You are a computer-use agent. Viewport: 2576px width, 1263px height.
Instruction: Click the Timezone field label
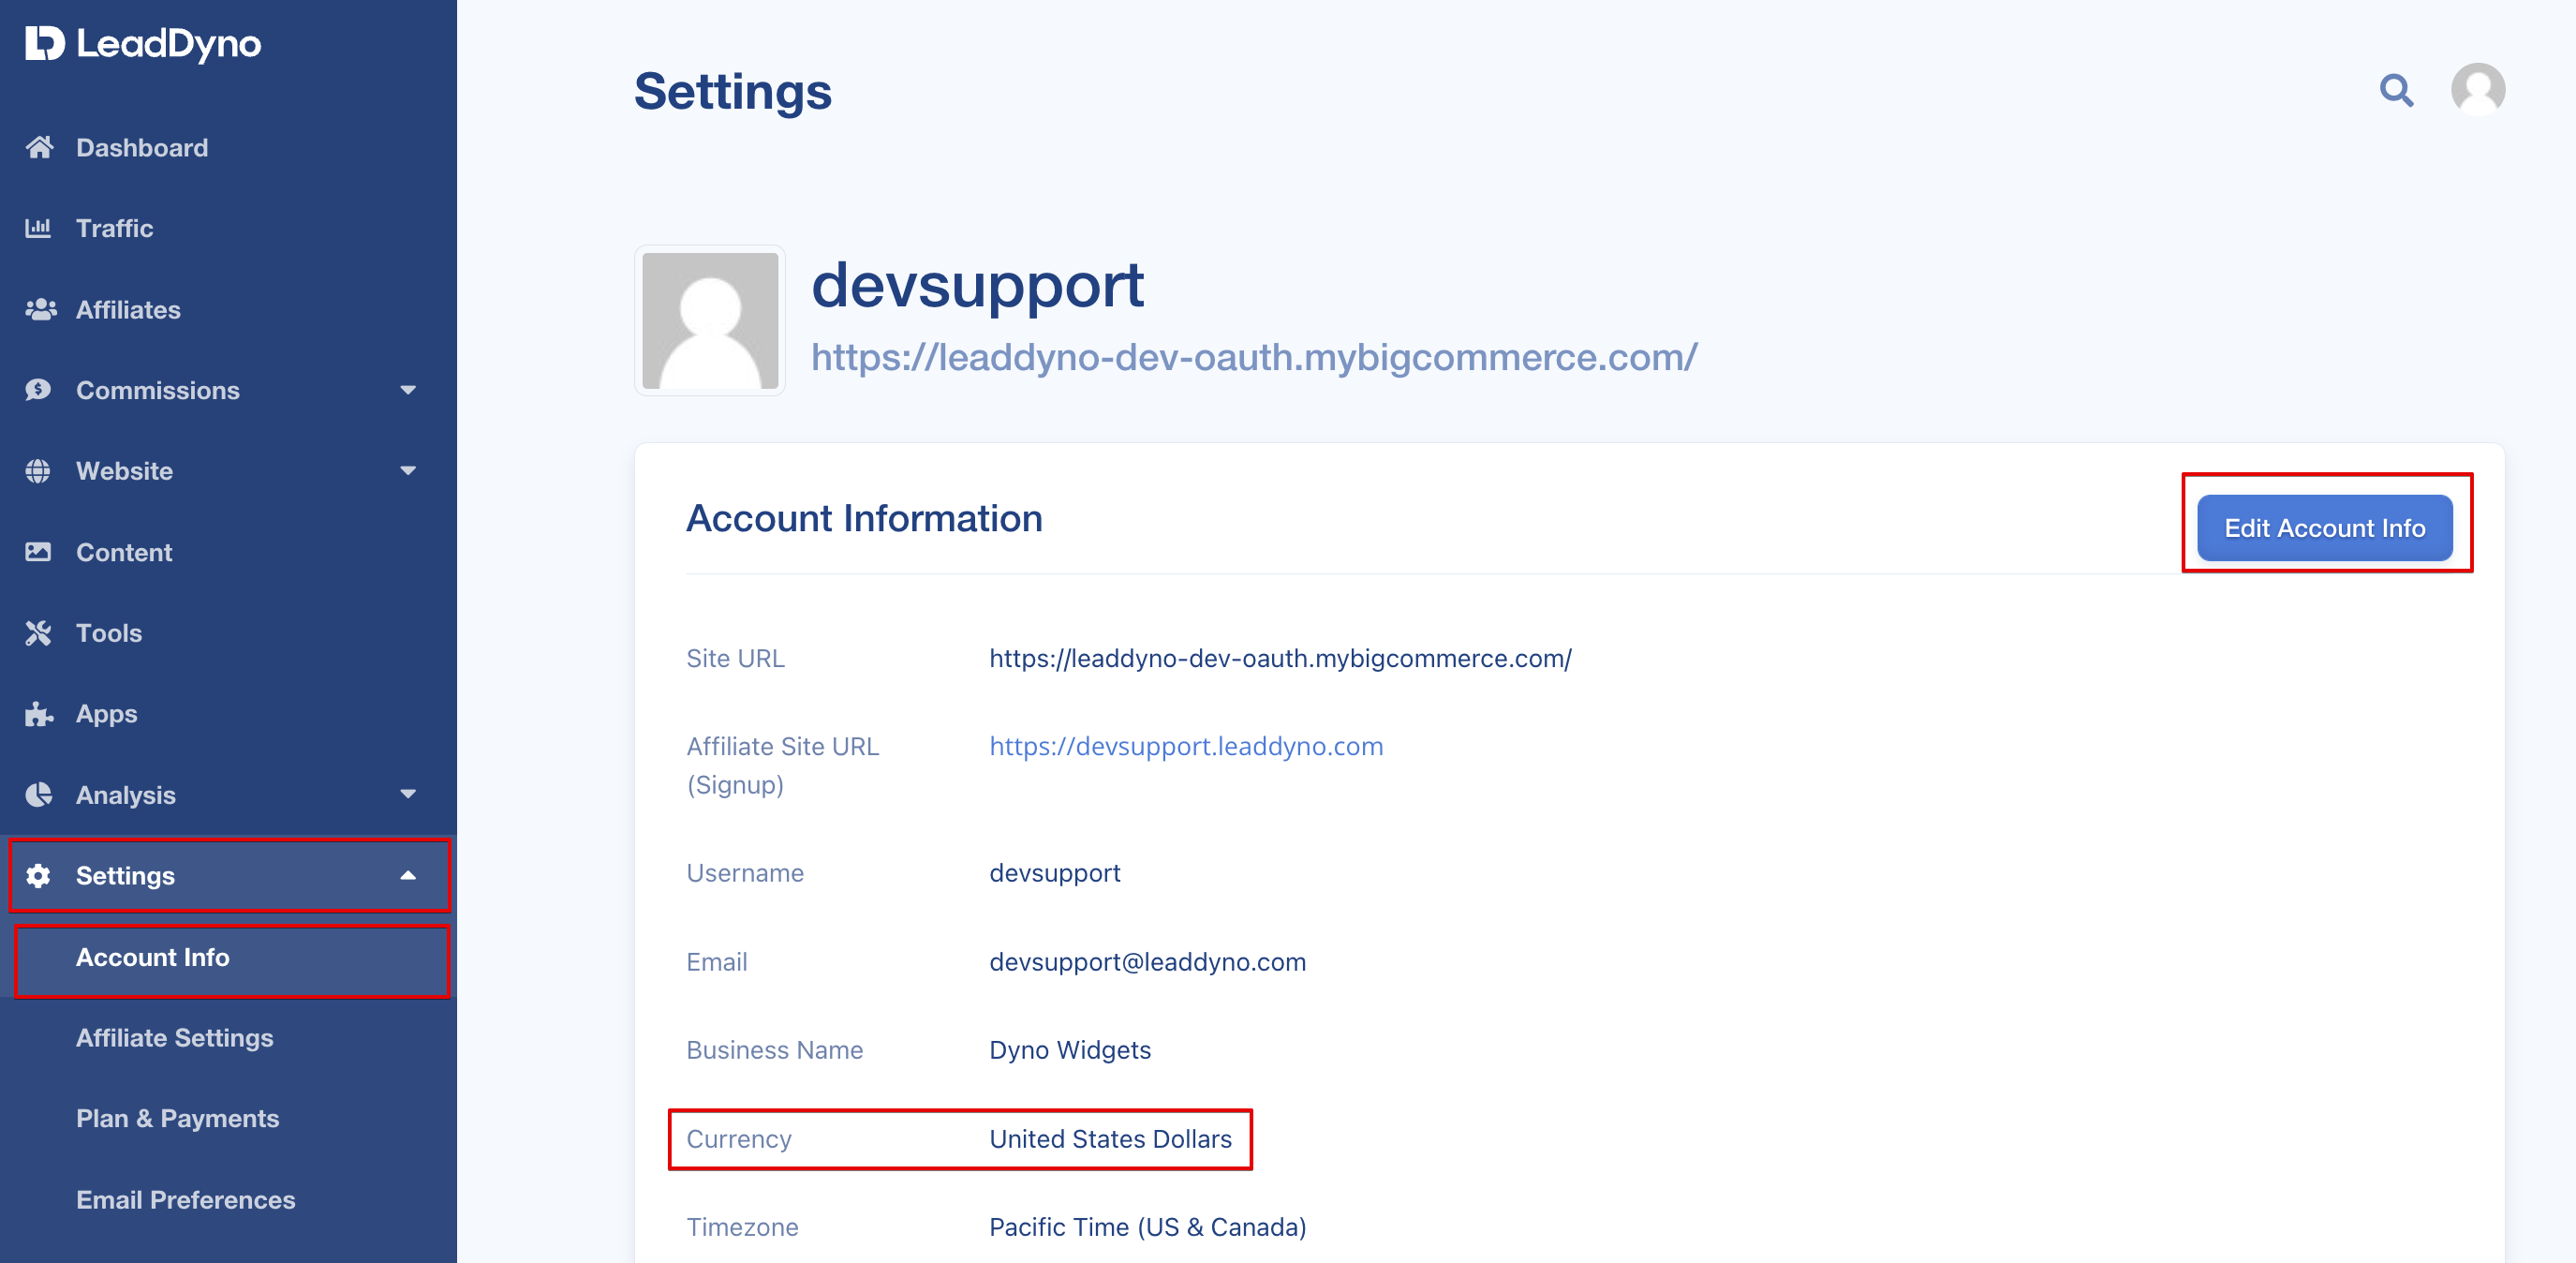pyautogui.click(x=742, y=1227)
